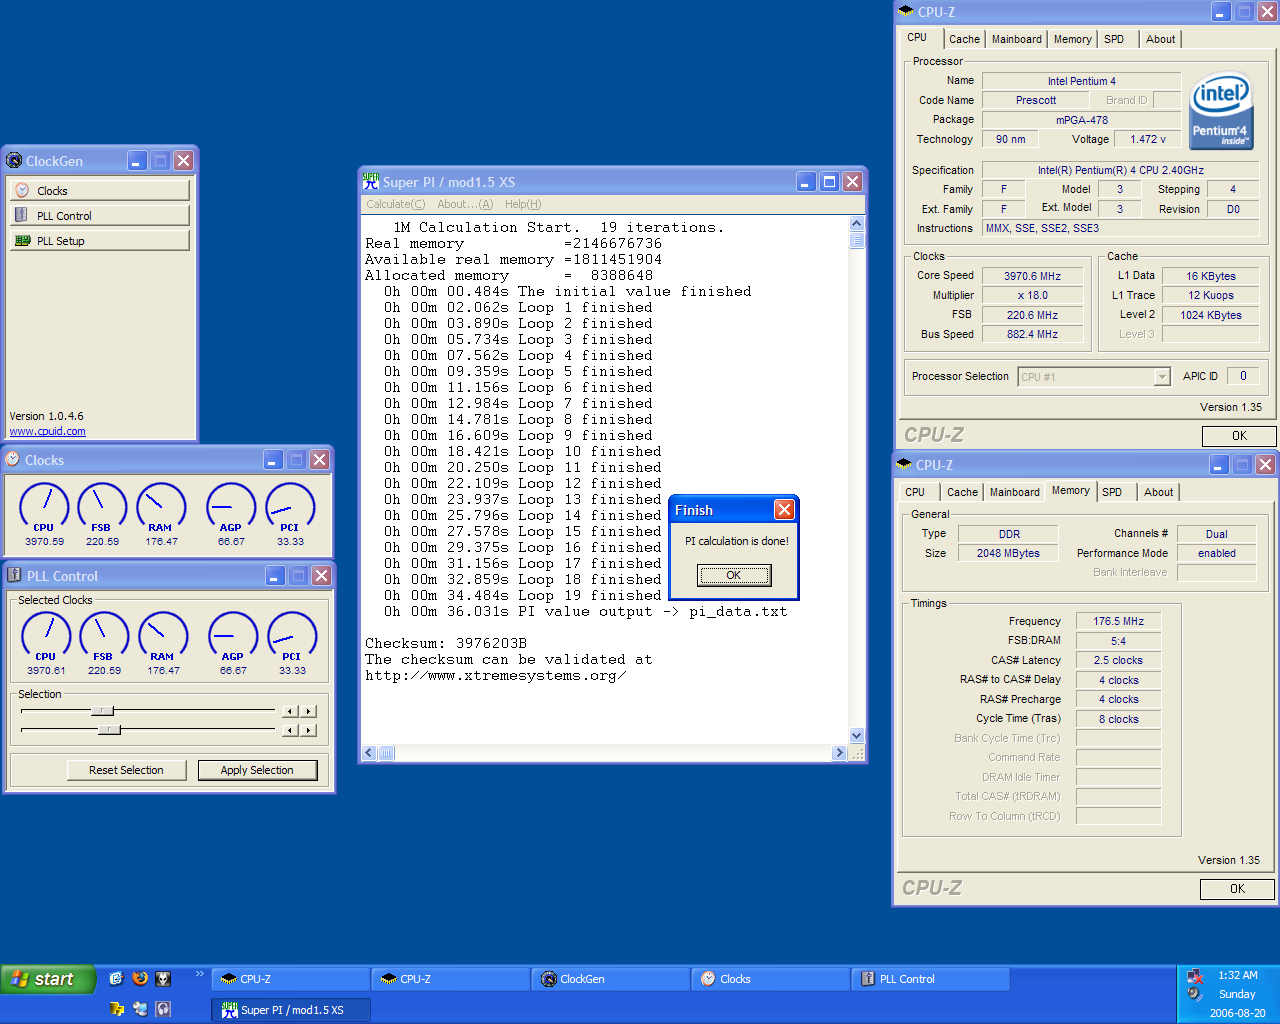Screen dimensions: 1280x1024
Task: Switch to Mainboard tab in top CPU-Z
Action: point(1016,39)
